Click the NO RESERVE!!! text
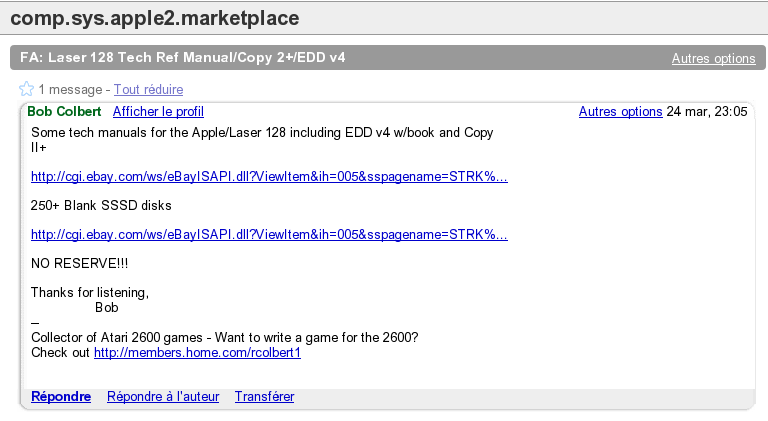 (79, 264)
